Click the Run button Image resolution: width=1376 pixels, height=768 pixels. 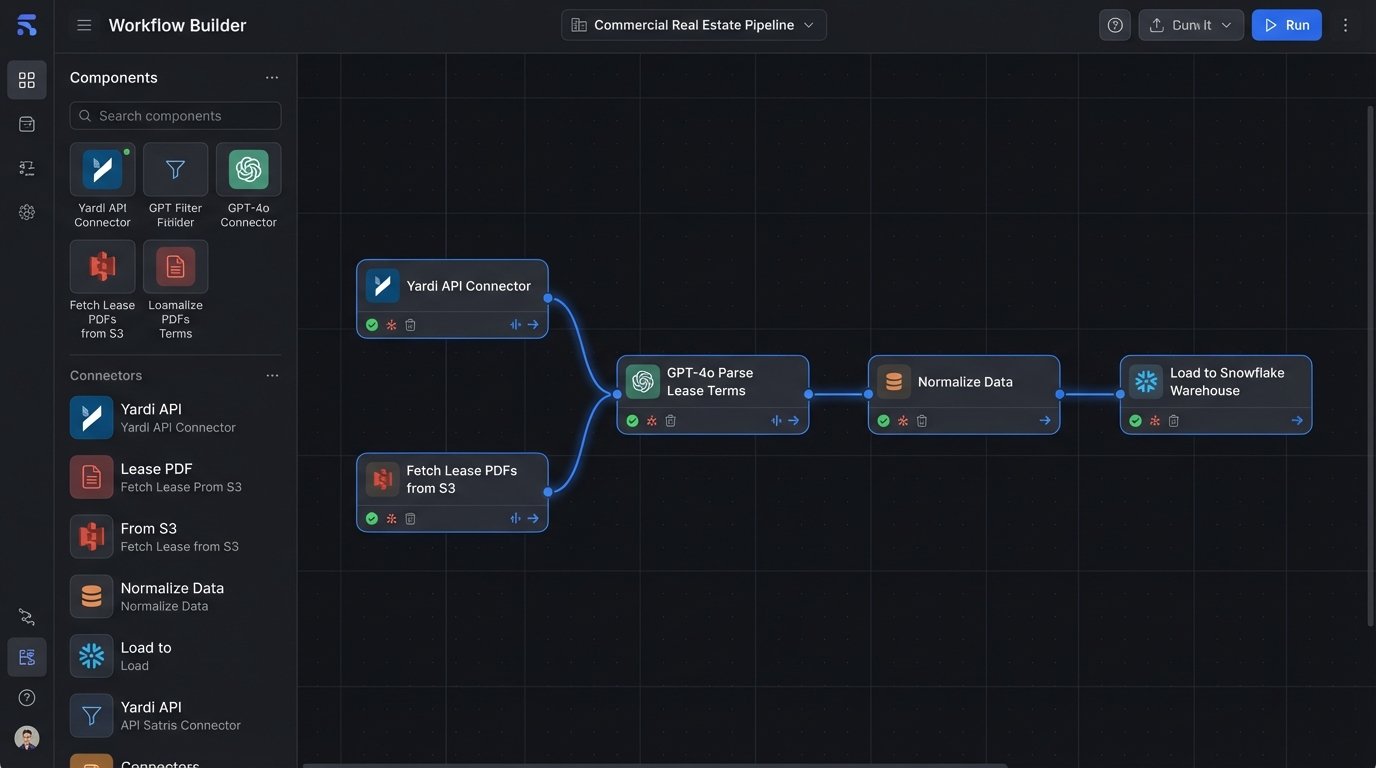tap(1286, 25)
